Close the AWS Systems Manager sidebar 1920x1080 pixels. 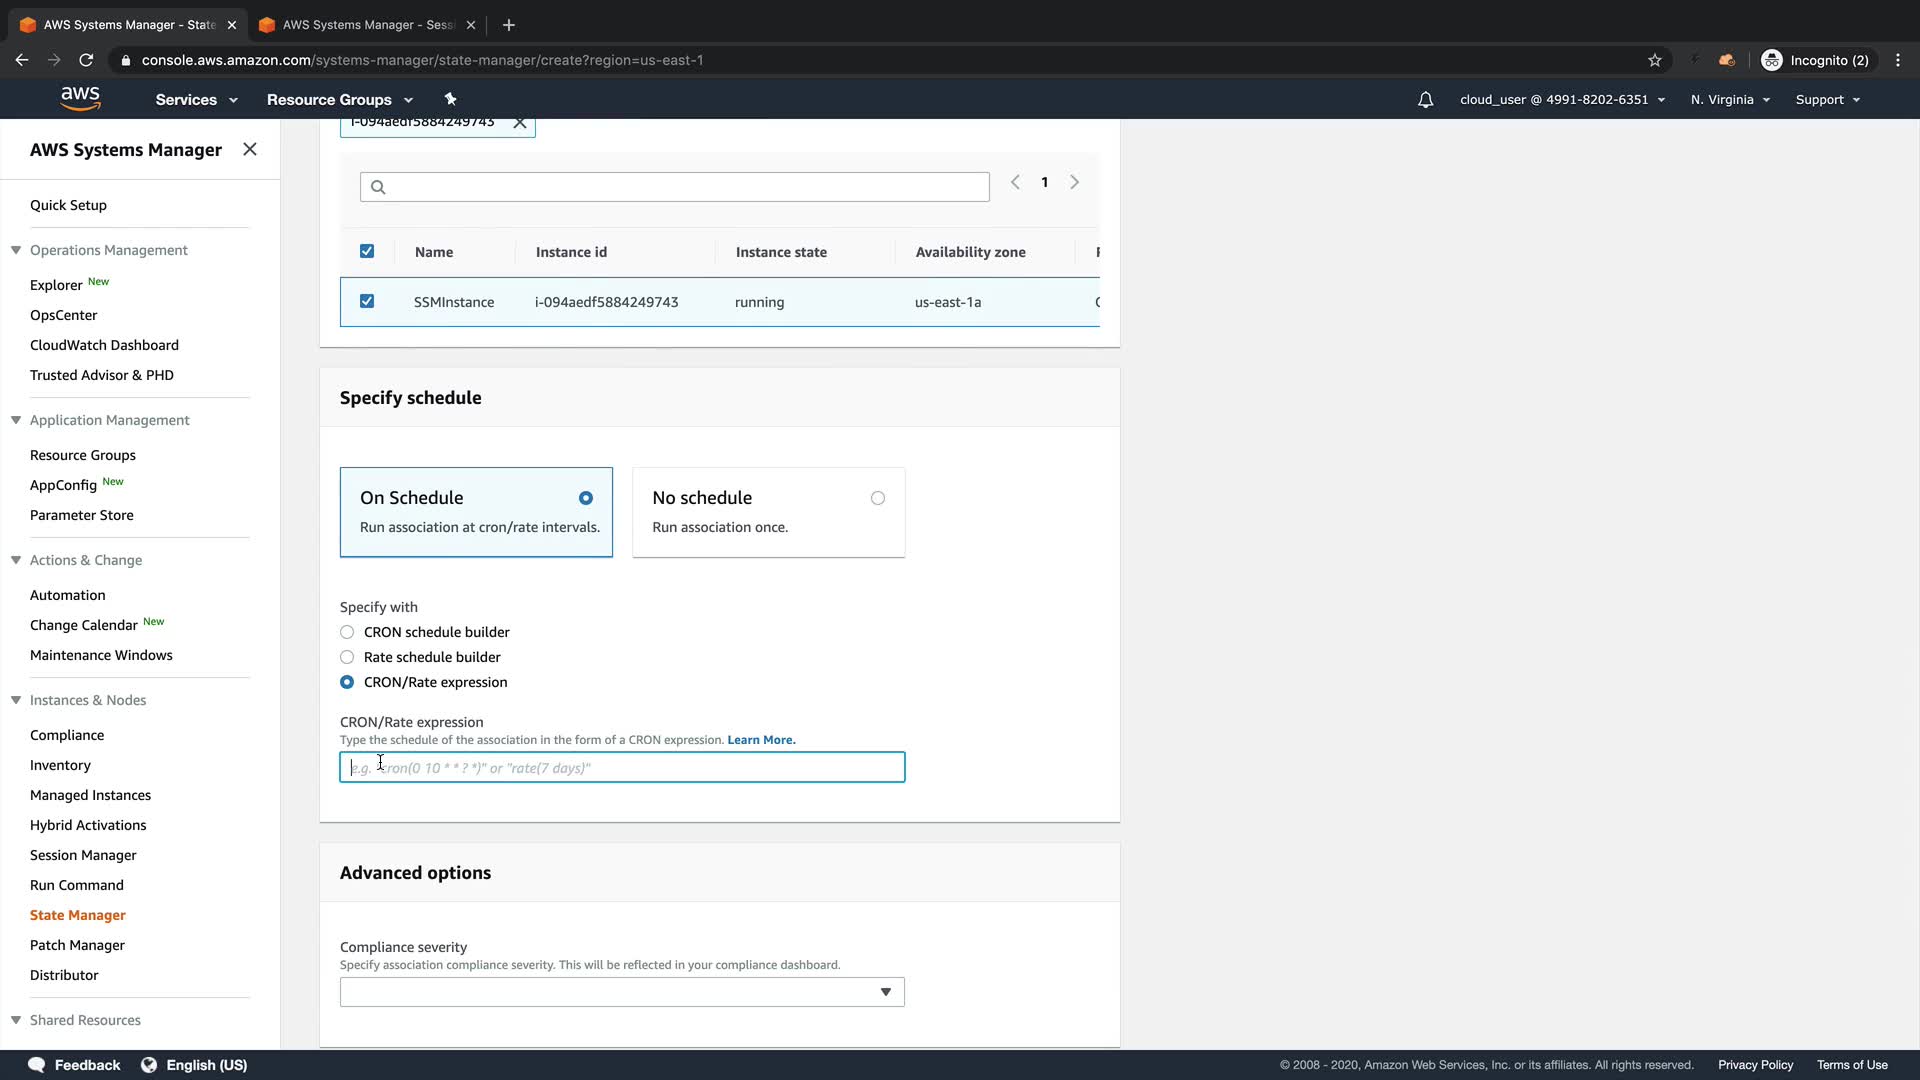pyautogui.click(x=250, y=149)
